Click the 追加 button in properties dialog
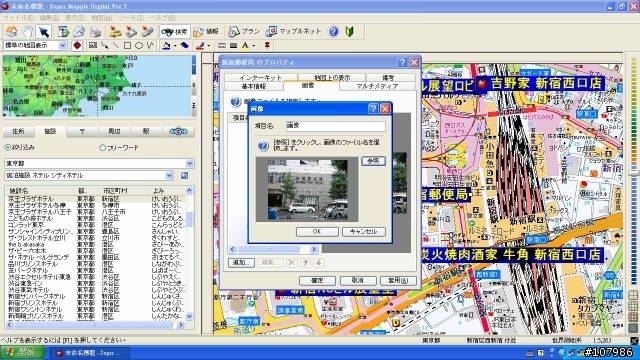 pos(241,262)
